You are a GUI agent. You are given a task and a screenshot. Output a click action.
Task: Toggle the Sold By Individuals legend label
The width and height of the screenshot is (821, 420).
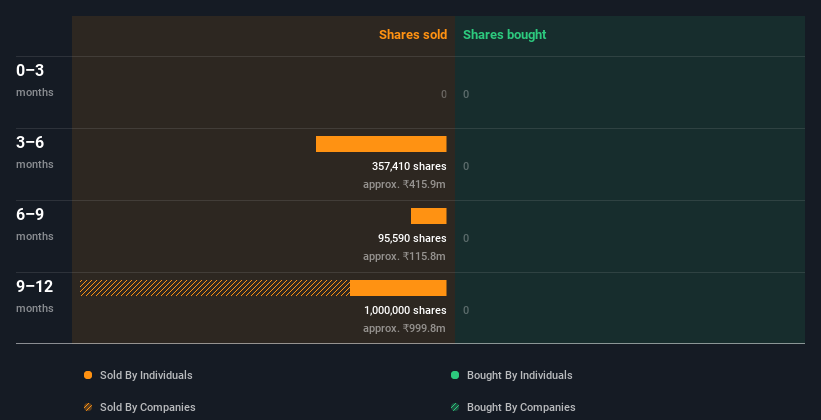click(146, 375)
